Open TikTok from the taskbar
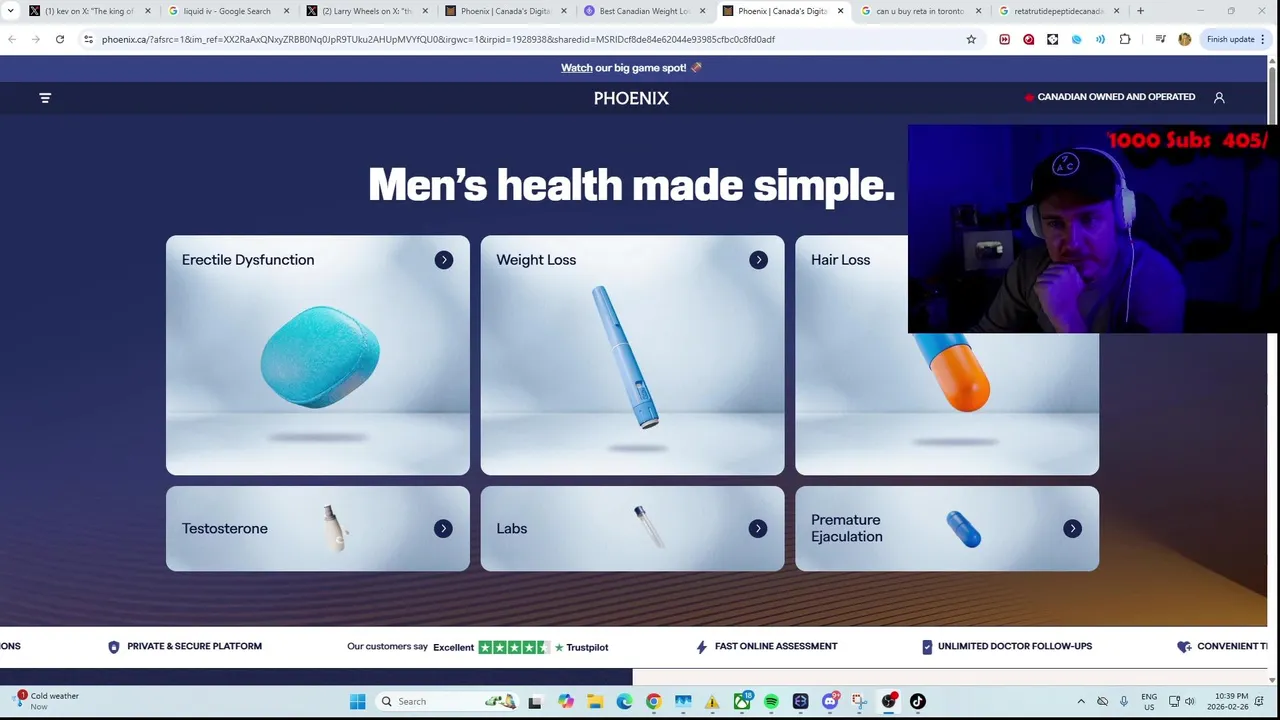The image size is (1280, 720). point(917,701)
